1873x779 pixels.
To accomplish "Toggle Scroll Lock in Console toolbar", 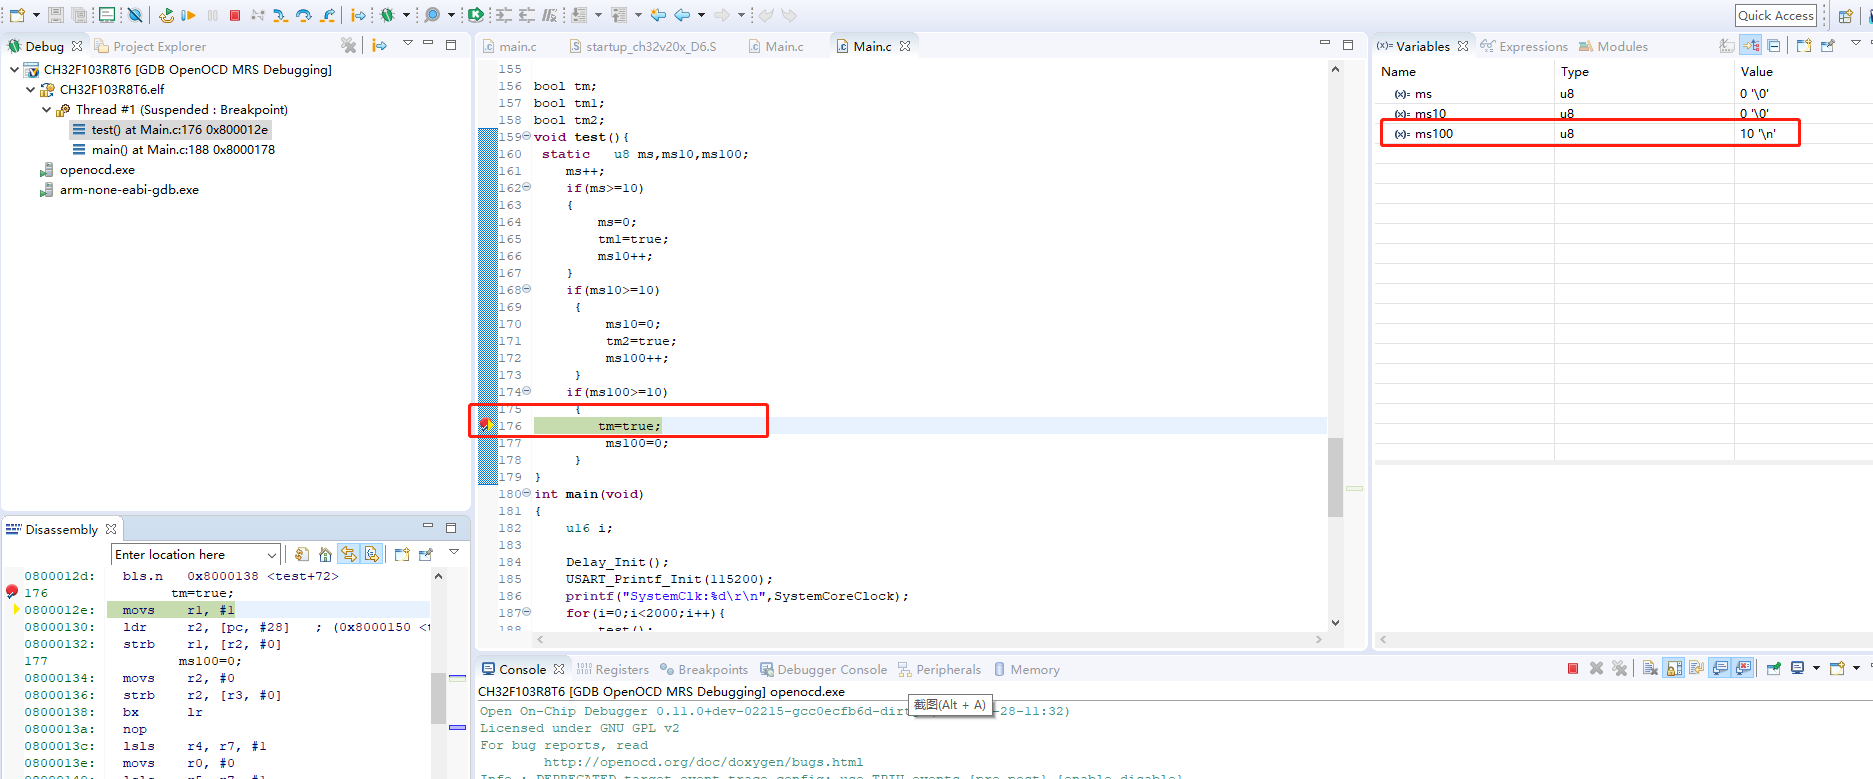I will click(1673, 668).
